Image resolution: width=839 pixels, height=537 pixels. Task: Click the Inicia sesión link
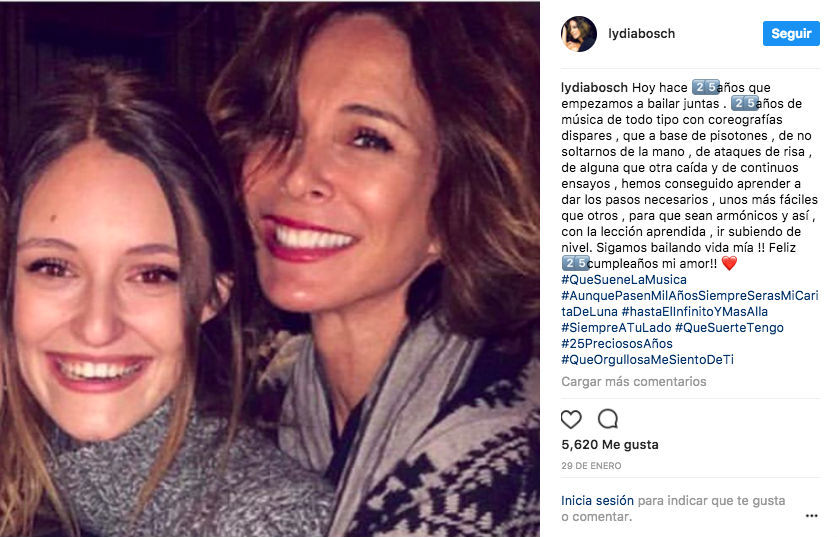coord(597,500)
